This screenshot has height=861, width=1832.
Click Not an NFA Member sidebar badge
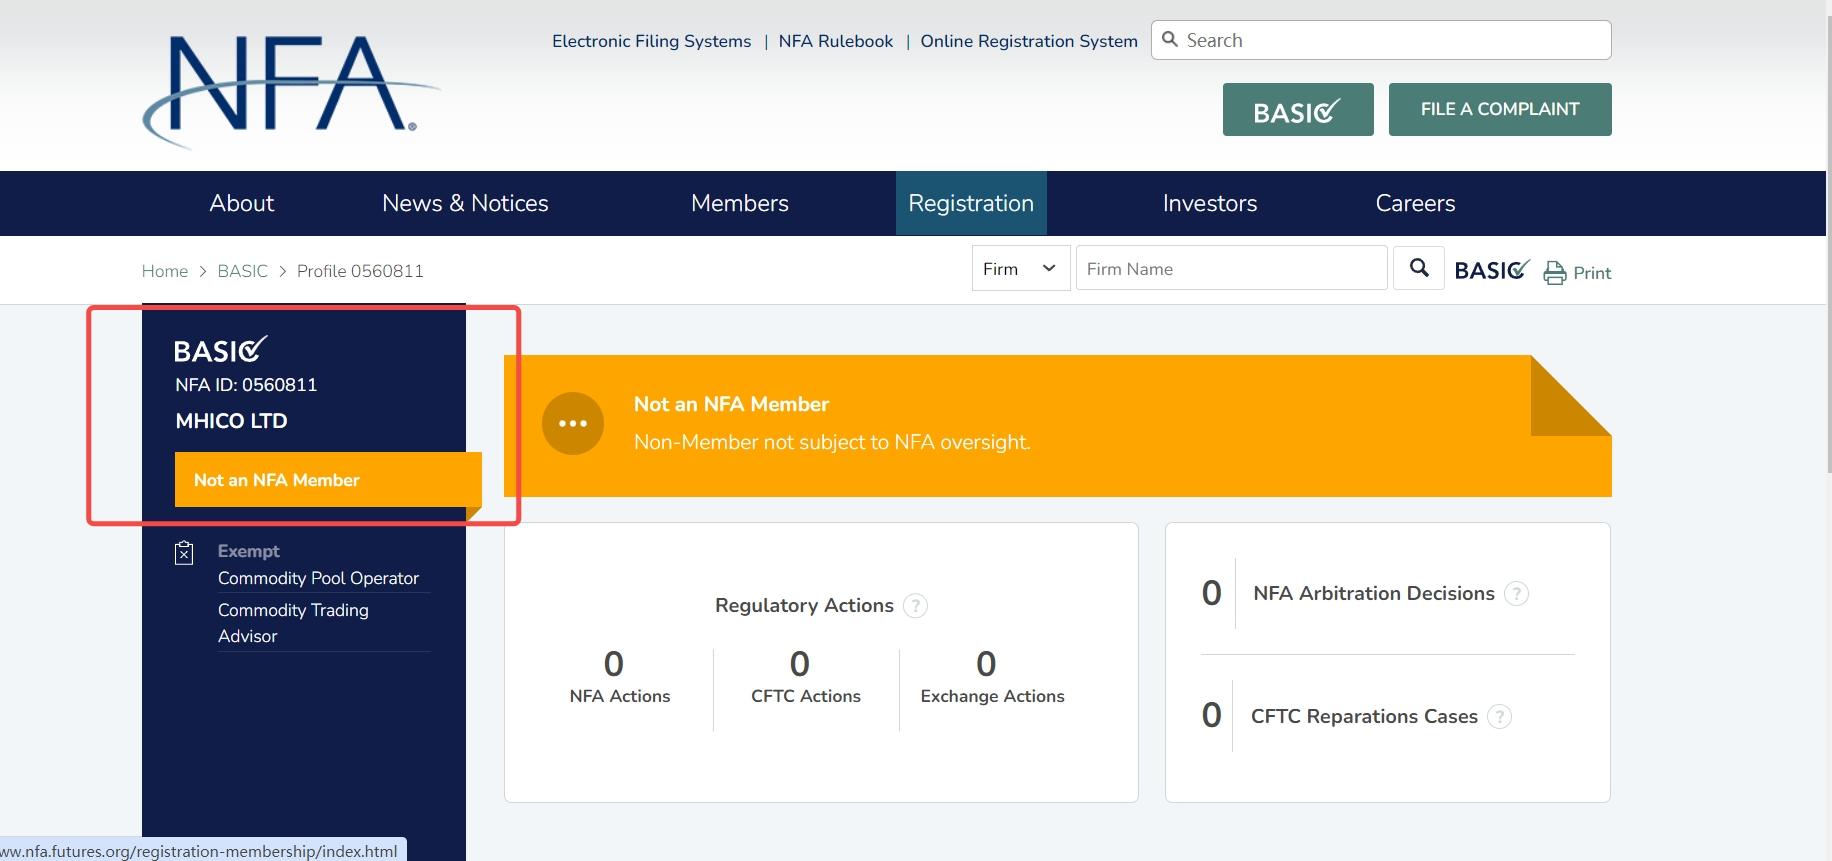328,480
